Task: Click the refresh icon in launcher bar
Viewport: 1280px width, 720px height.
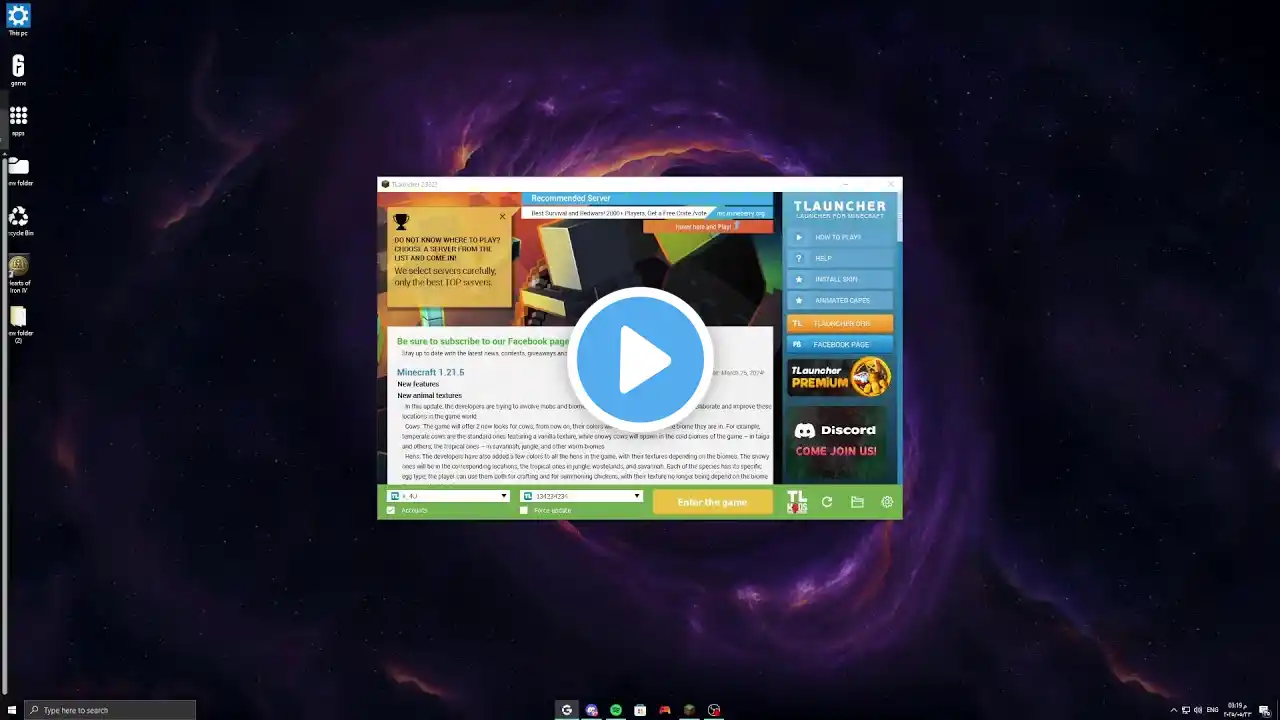Action: pos(827,502)
